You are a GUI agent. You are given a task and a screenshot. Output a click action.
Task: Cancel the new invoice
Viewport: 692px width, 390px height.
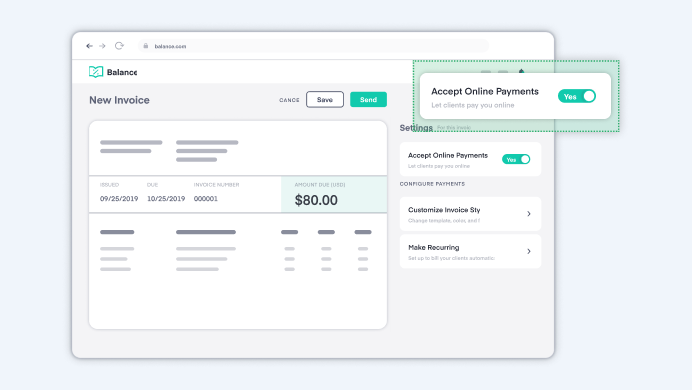click(289, 100)
